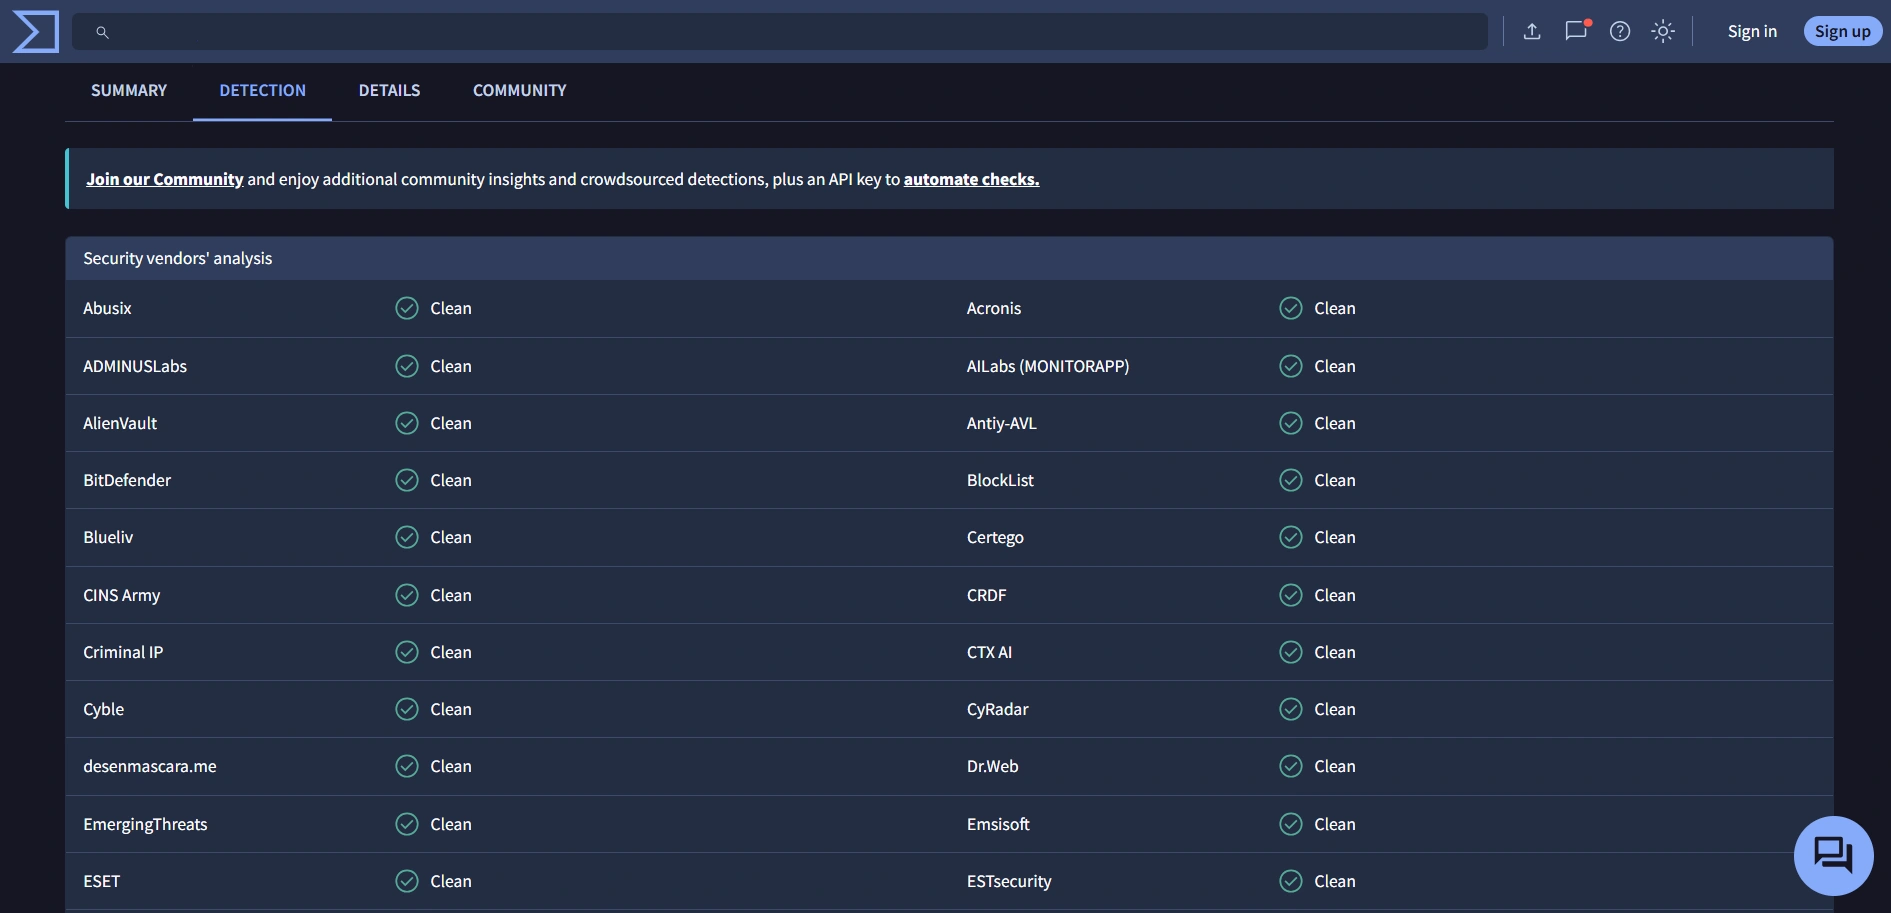
Task: Select the Acronis vendor name
Action: (x=994, y=308)
